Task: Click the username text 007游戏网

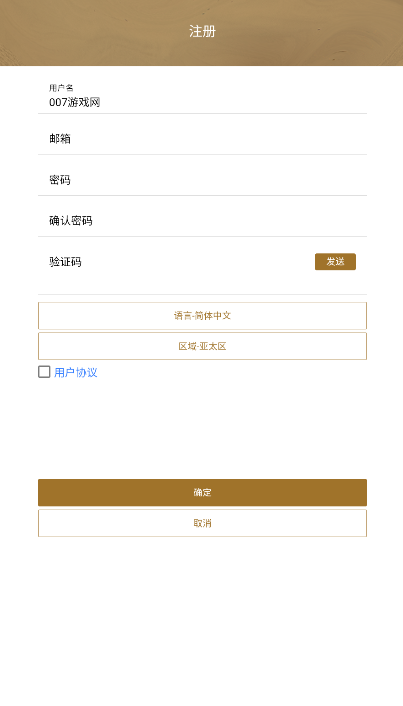Action: pyautogui.click(x=75, y=103)
